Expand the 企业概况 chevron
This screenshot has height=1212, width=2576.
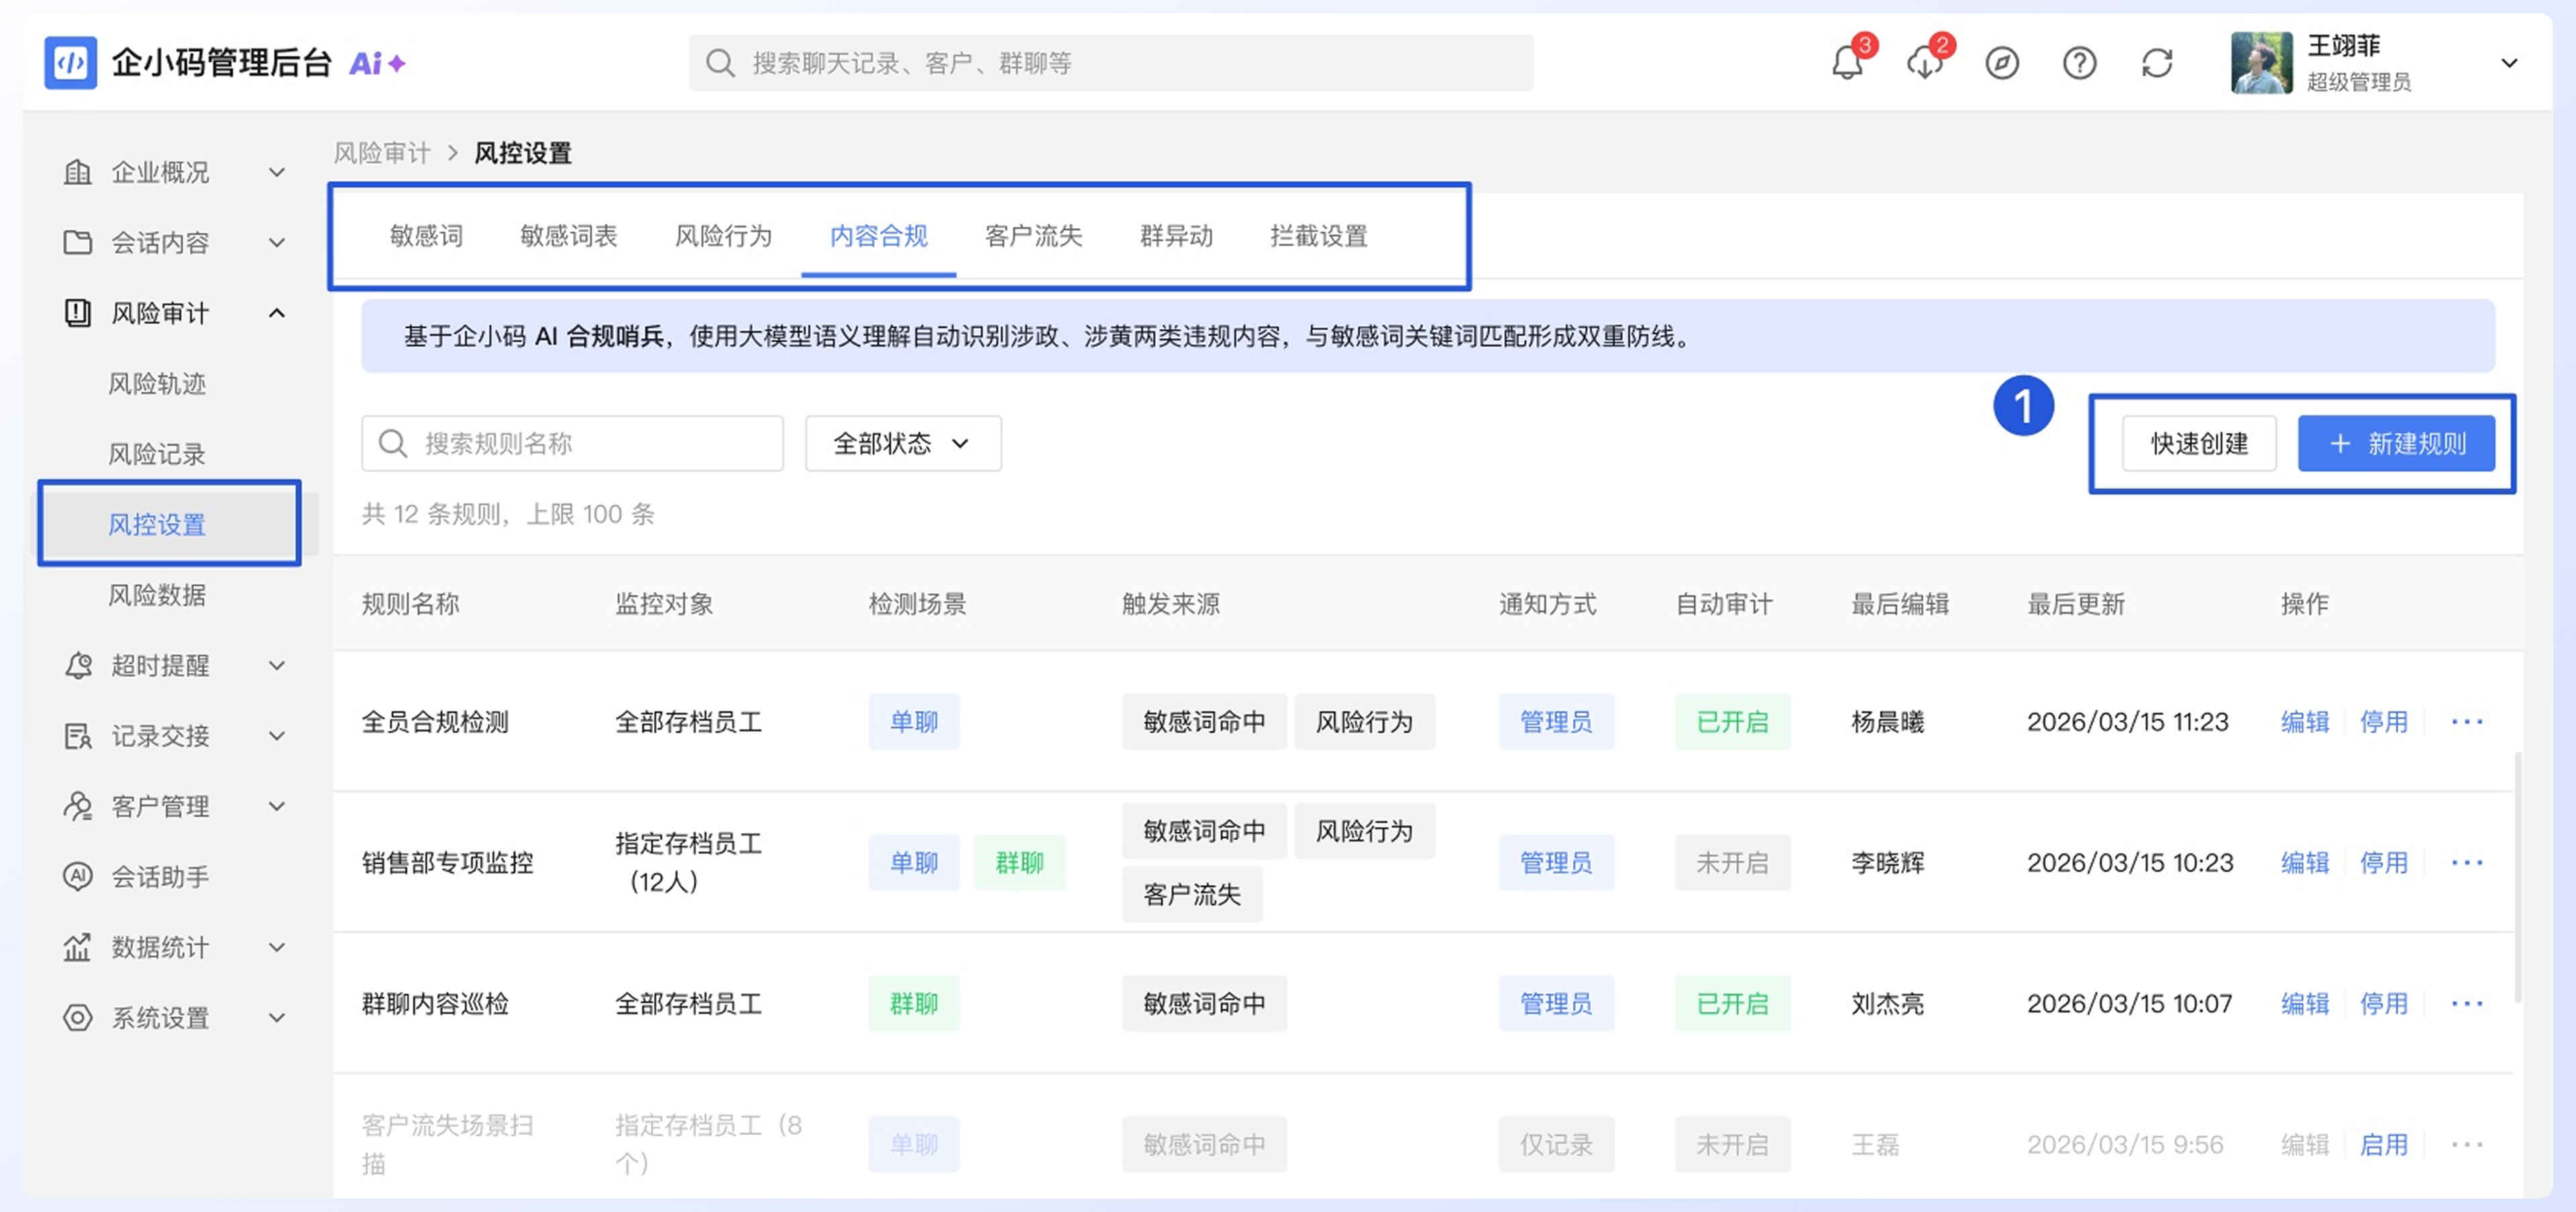[x=277, y=172]
